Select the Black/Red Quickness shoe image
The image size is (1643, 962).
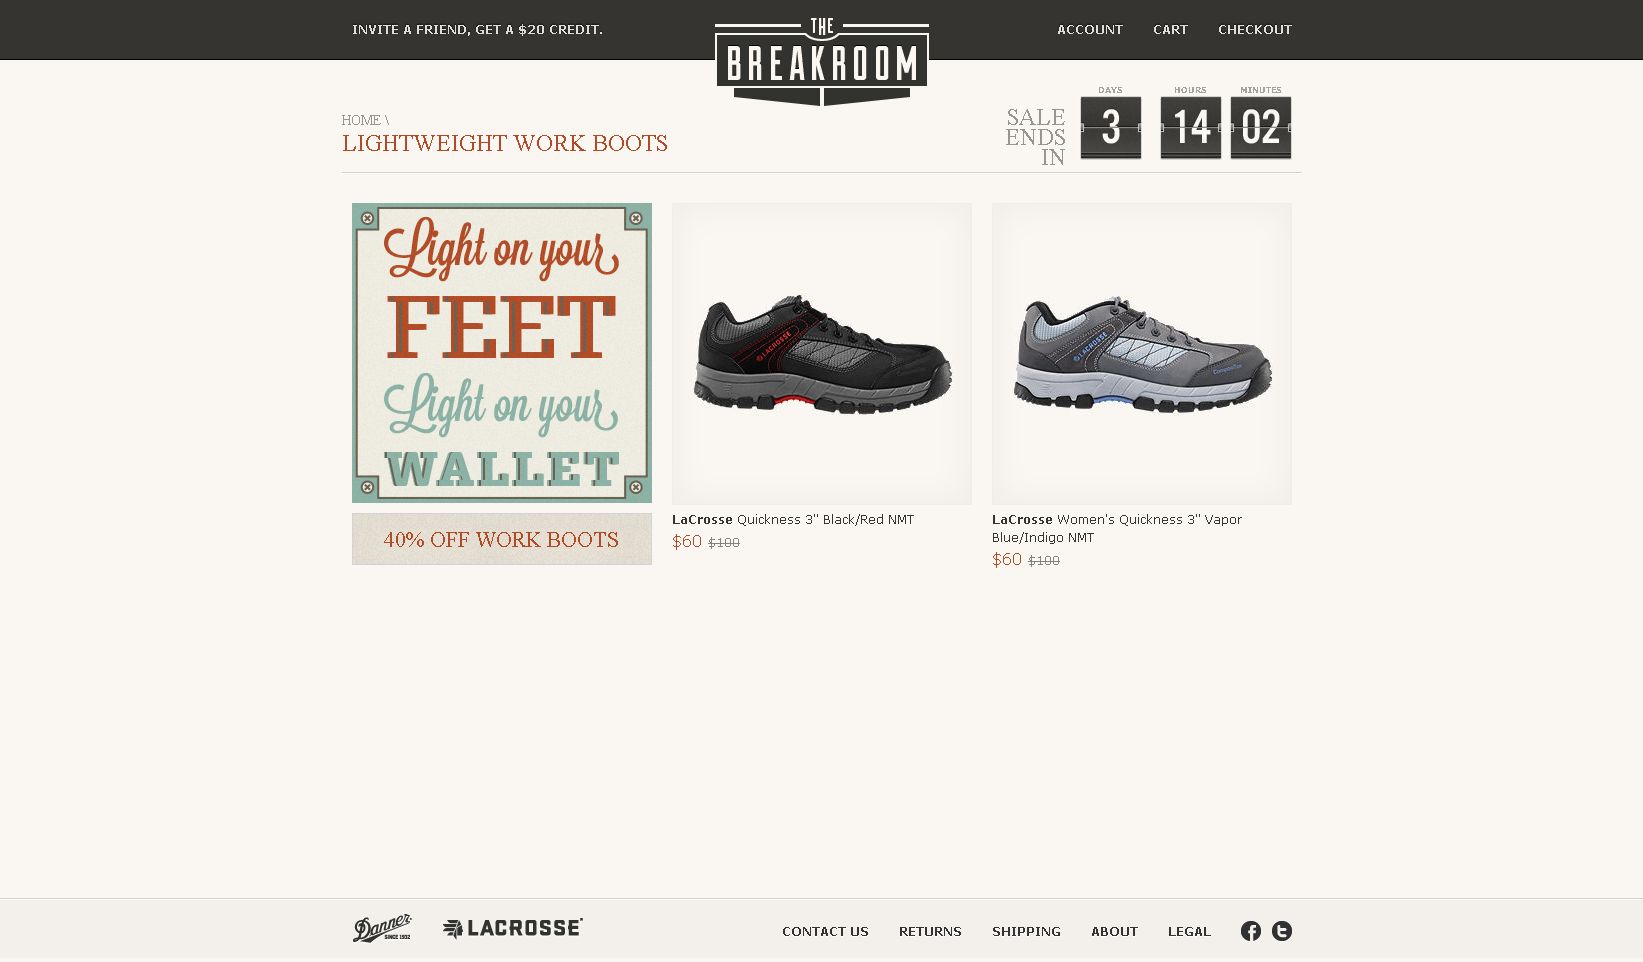pos(822,354)
